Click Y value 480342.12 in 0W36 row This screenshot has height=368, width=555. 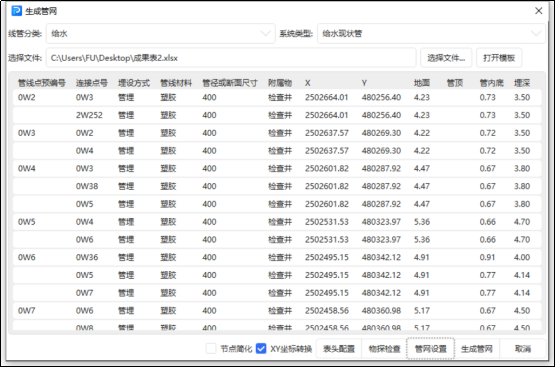point(381,257)
